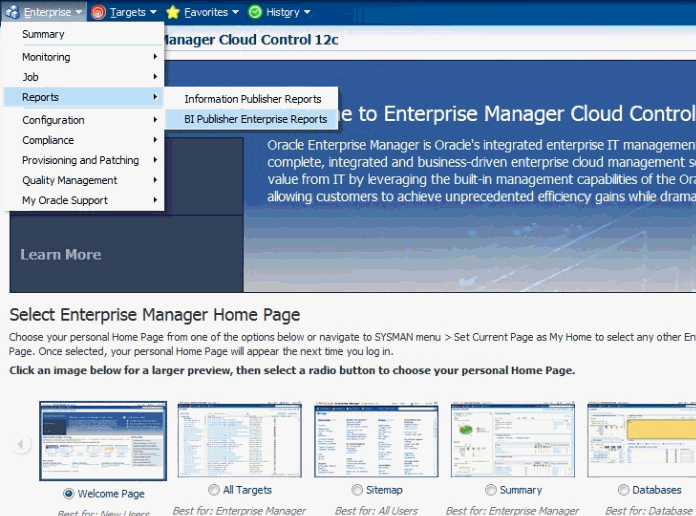Click the Select Enterprise Manager Home Page heading
The image size is (696, 516).
154,314
